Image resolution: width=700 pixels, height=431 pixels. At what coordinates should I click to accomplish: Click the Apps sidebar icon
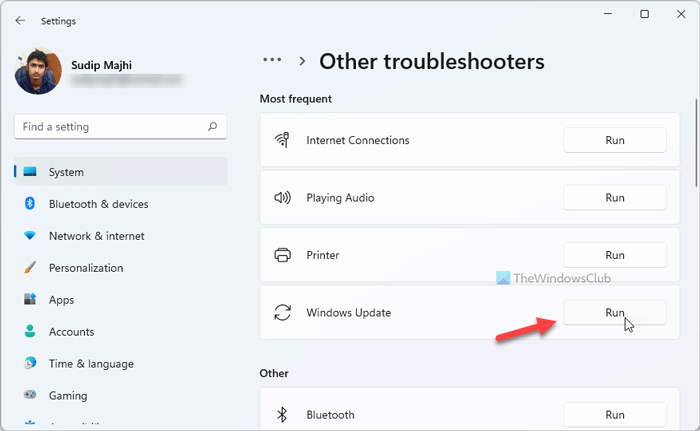pos(30,300)
